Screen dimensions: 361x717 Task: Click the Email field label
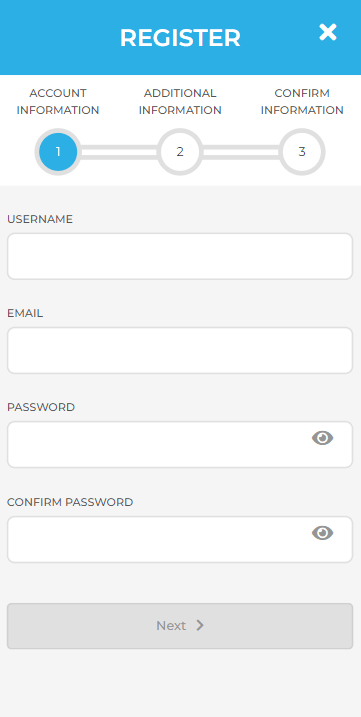coord(25,313)
